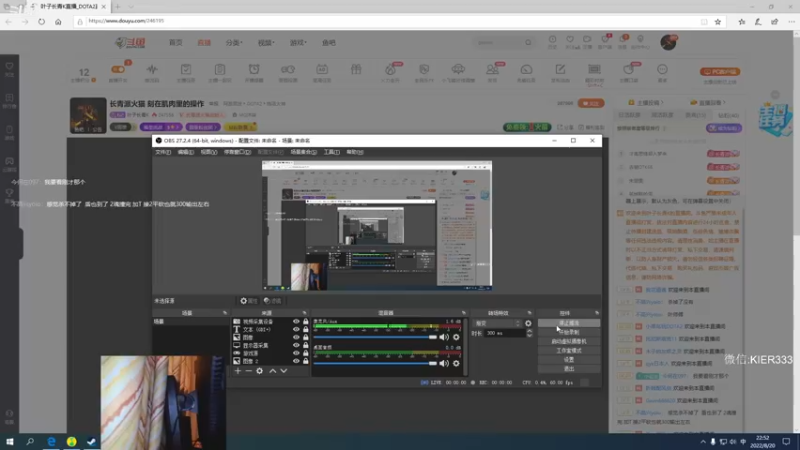The image size is (800, 450).
Task: Click the search magnifier in the Douyu search box
Action: [528, 43]
